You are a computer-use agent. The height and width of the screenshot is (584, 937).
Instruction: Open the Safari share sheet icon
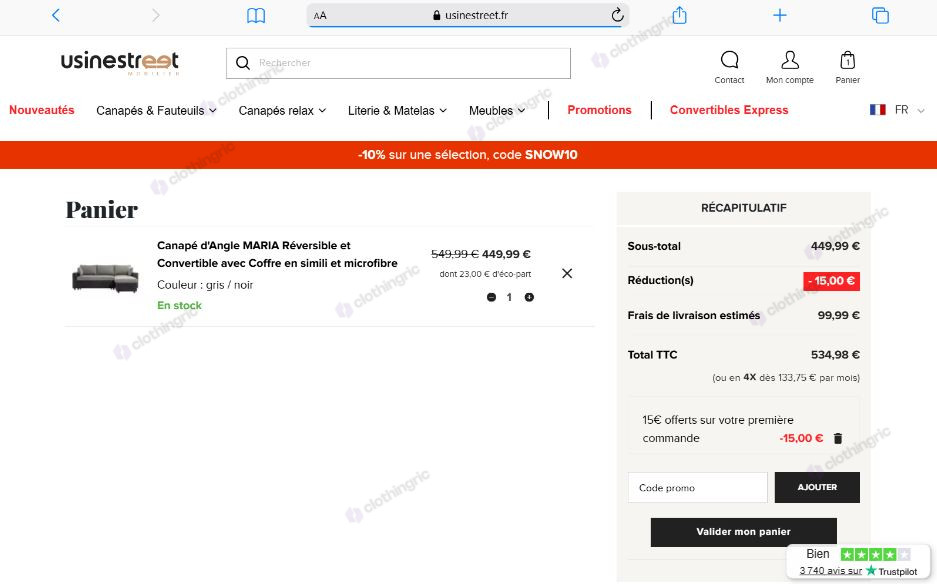pyautogui.click(x=679, y=15)
